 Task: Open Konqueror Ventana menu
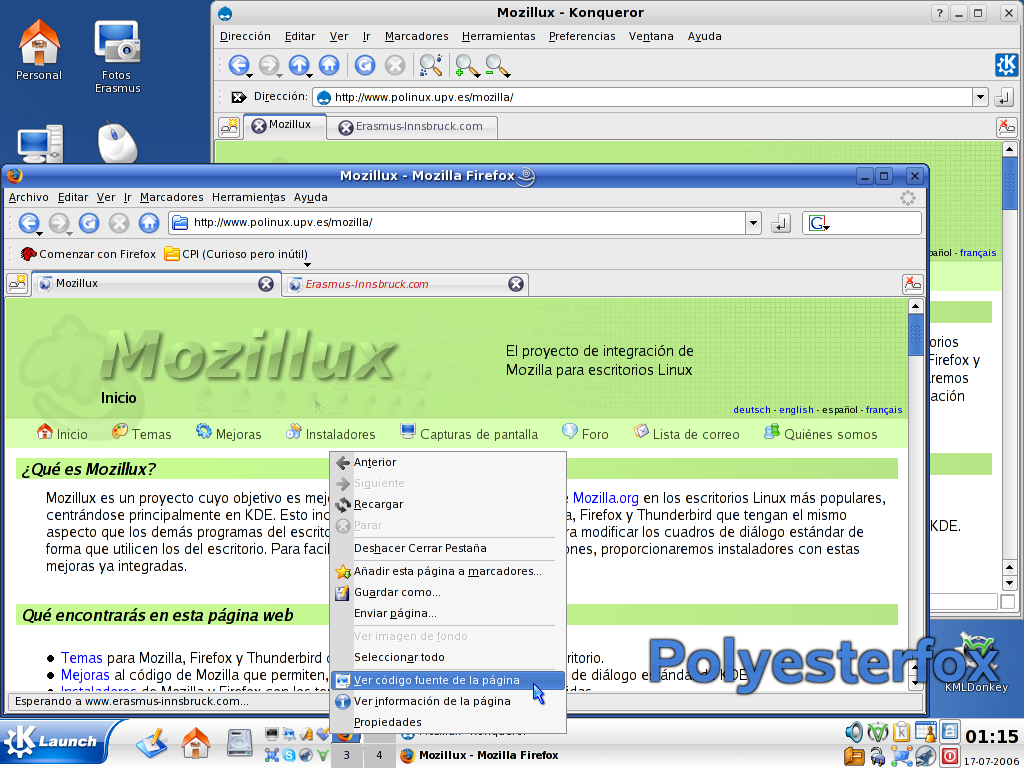[x=651, y=37]
